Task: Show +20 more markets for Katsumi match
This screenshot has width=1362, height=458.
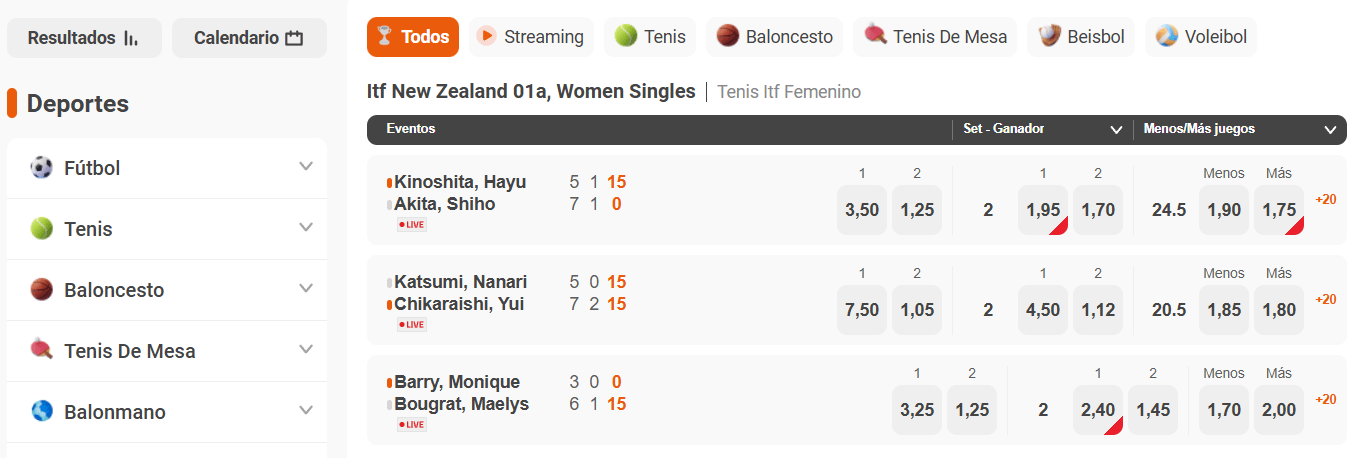Action: [x=1326, y=299]
